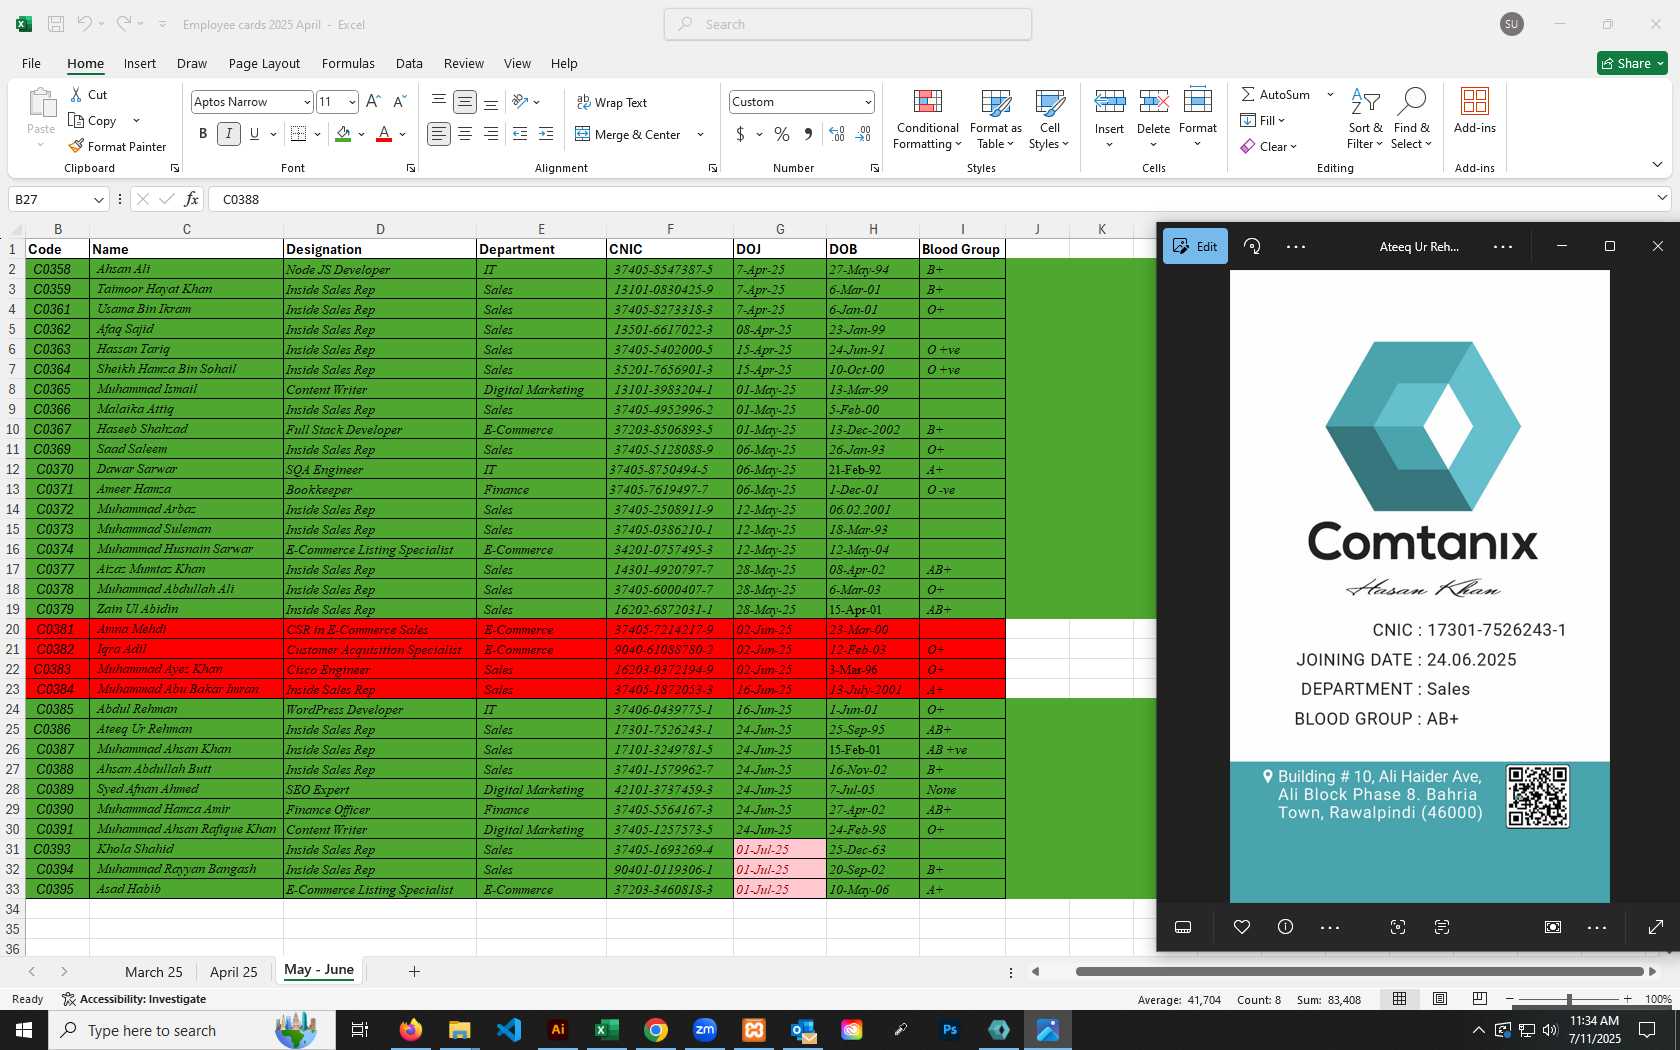
Task: Expand Photos viewer to full screen
Action: coord(1656,927)
